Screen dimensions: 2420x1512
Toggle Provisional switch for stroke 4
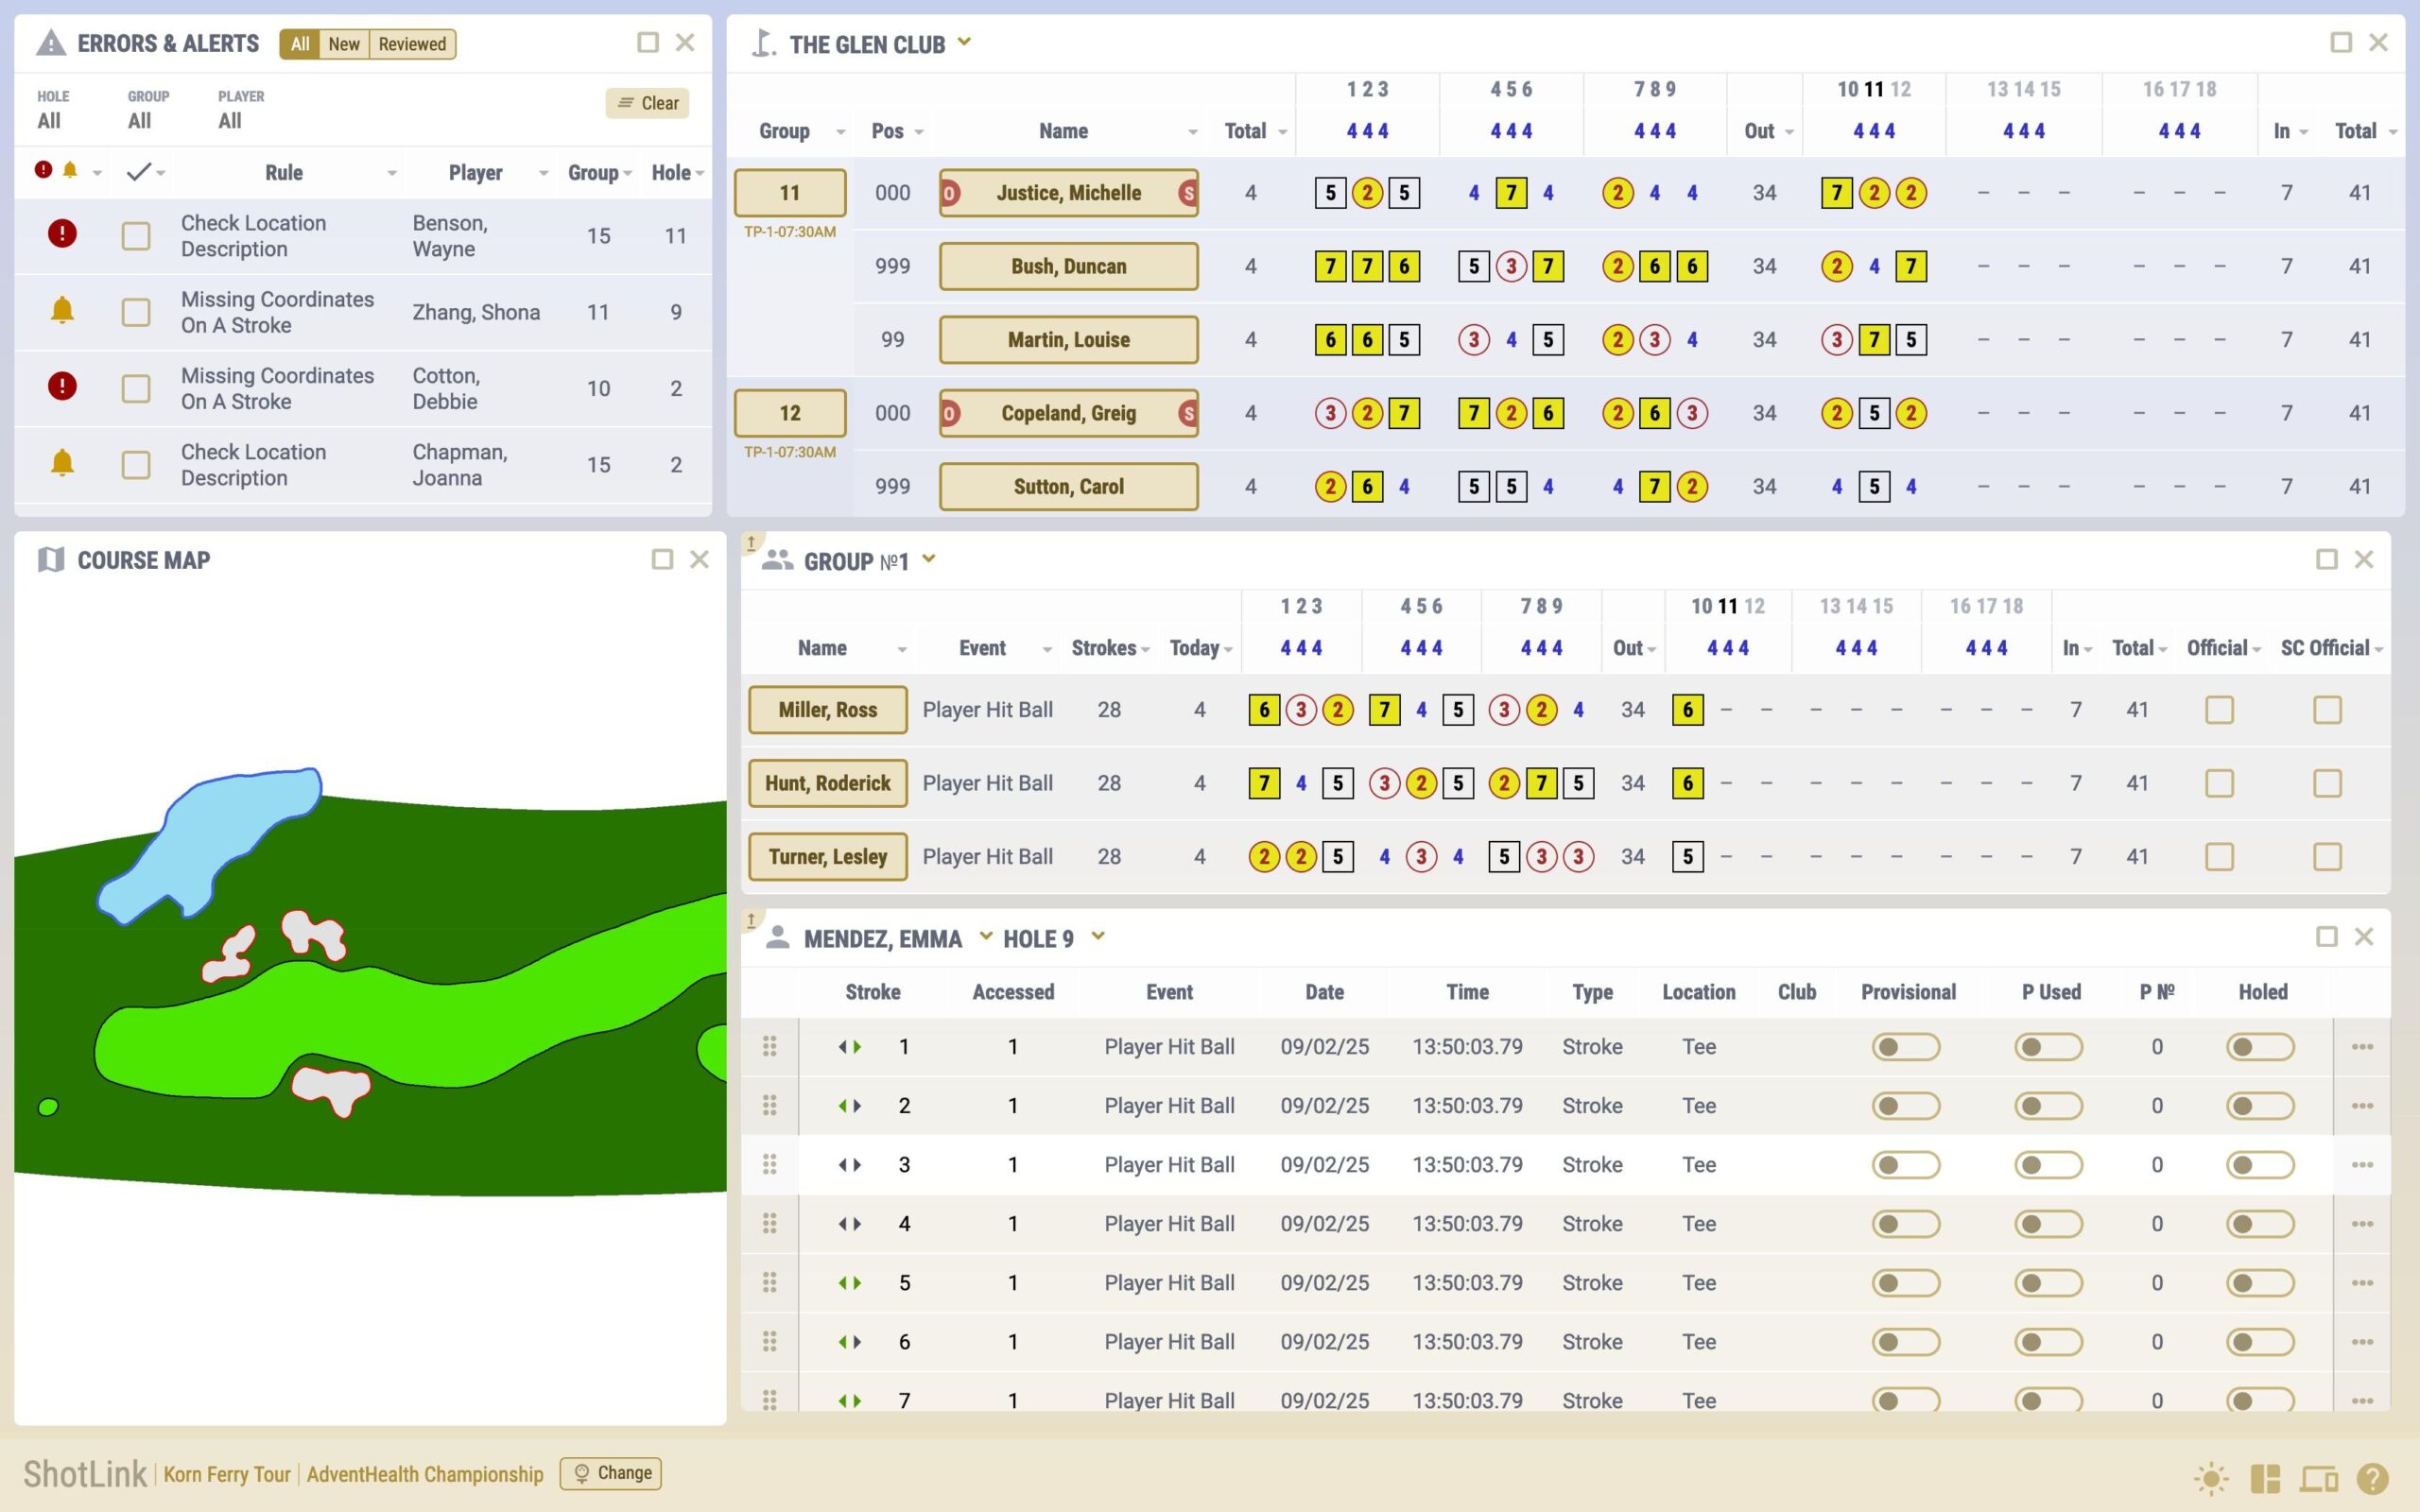tap(1905, 1224)
